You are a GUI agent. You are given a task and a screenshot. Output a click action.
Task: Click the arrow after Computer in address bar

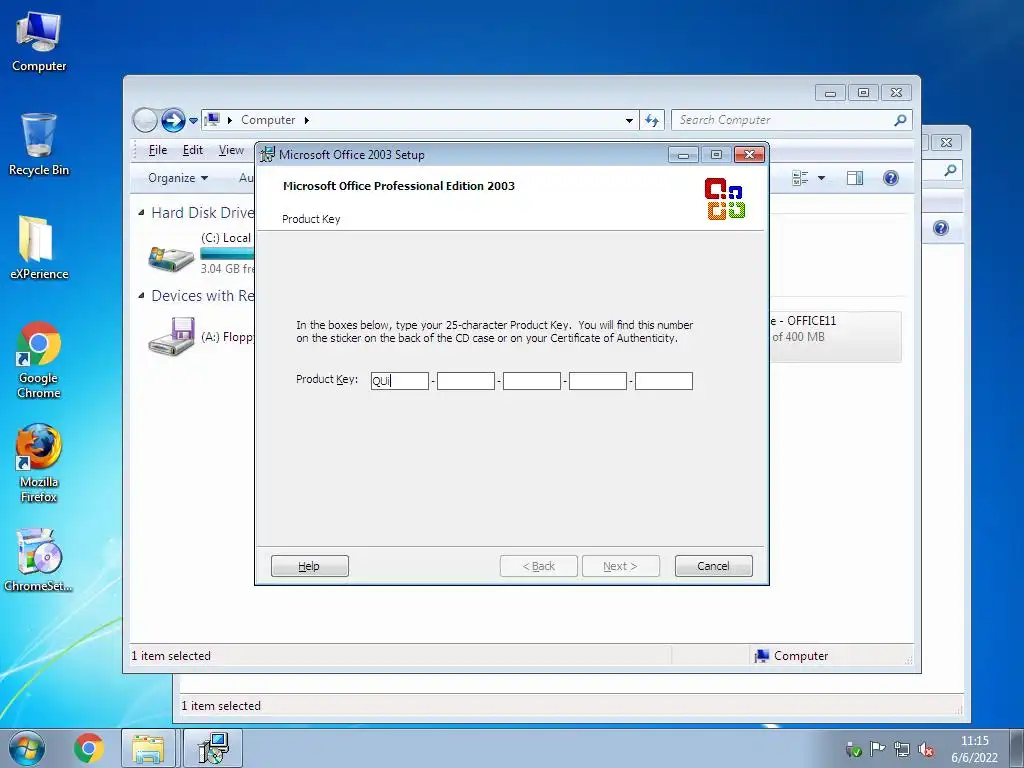click(306, 120)
